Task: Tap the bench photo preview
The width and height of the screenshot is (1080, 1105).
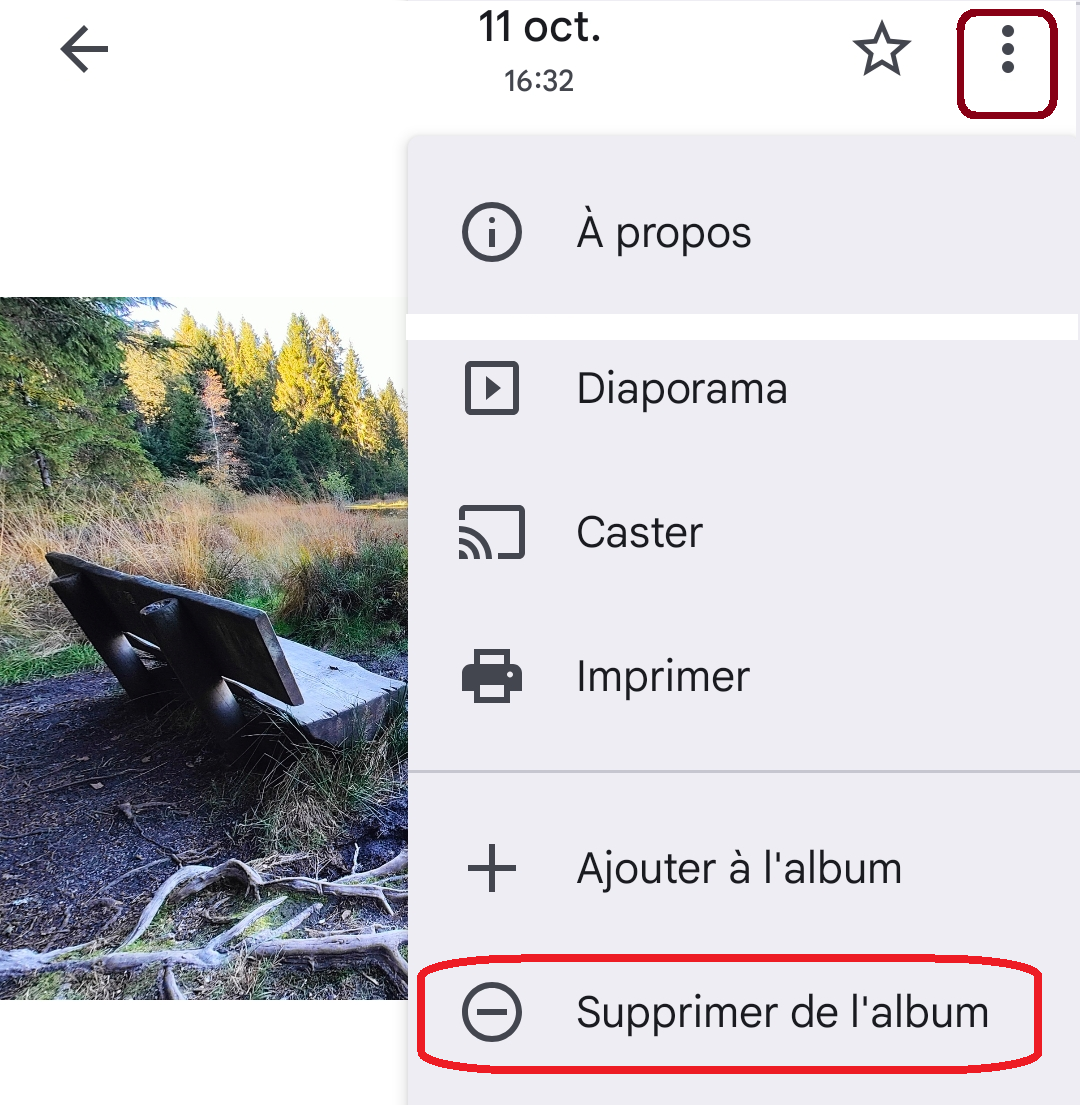Action: pyautogui.click(x=204, y=648)
